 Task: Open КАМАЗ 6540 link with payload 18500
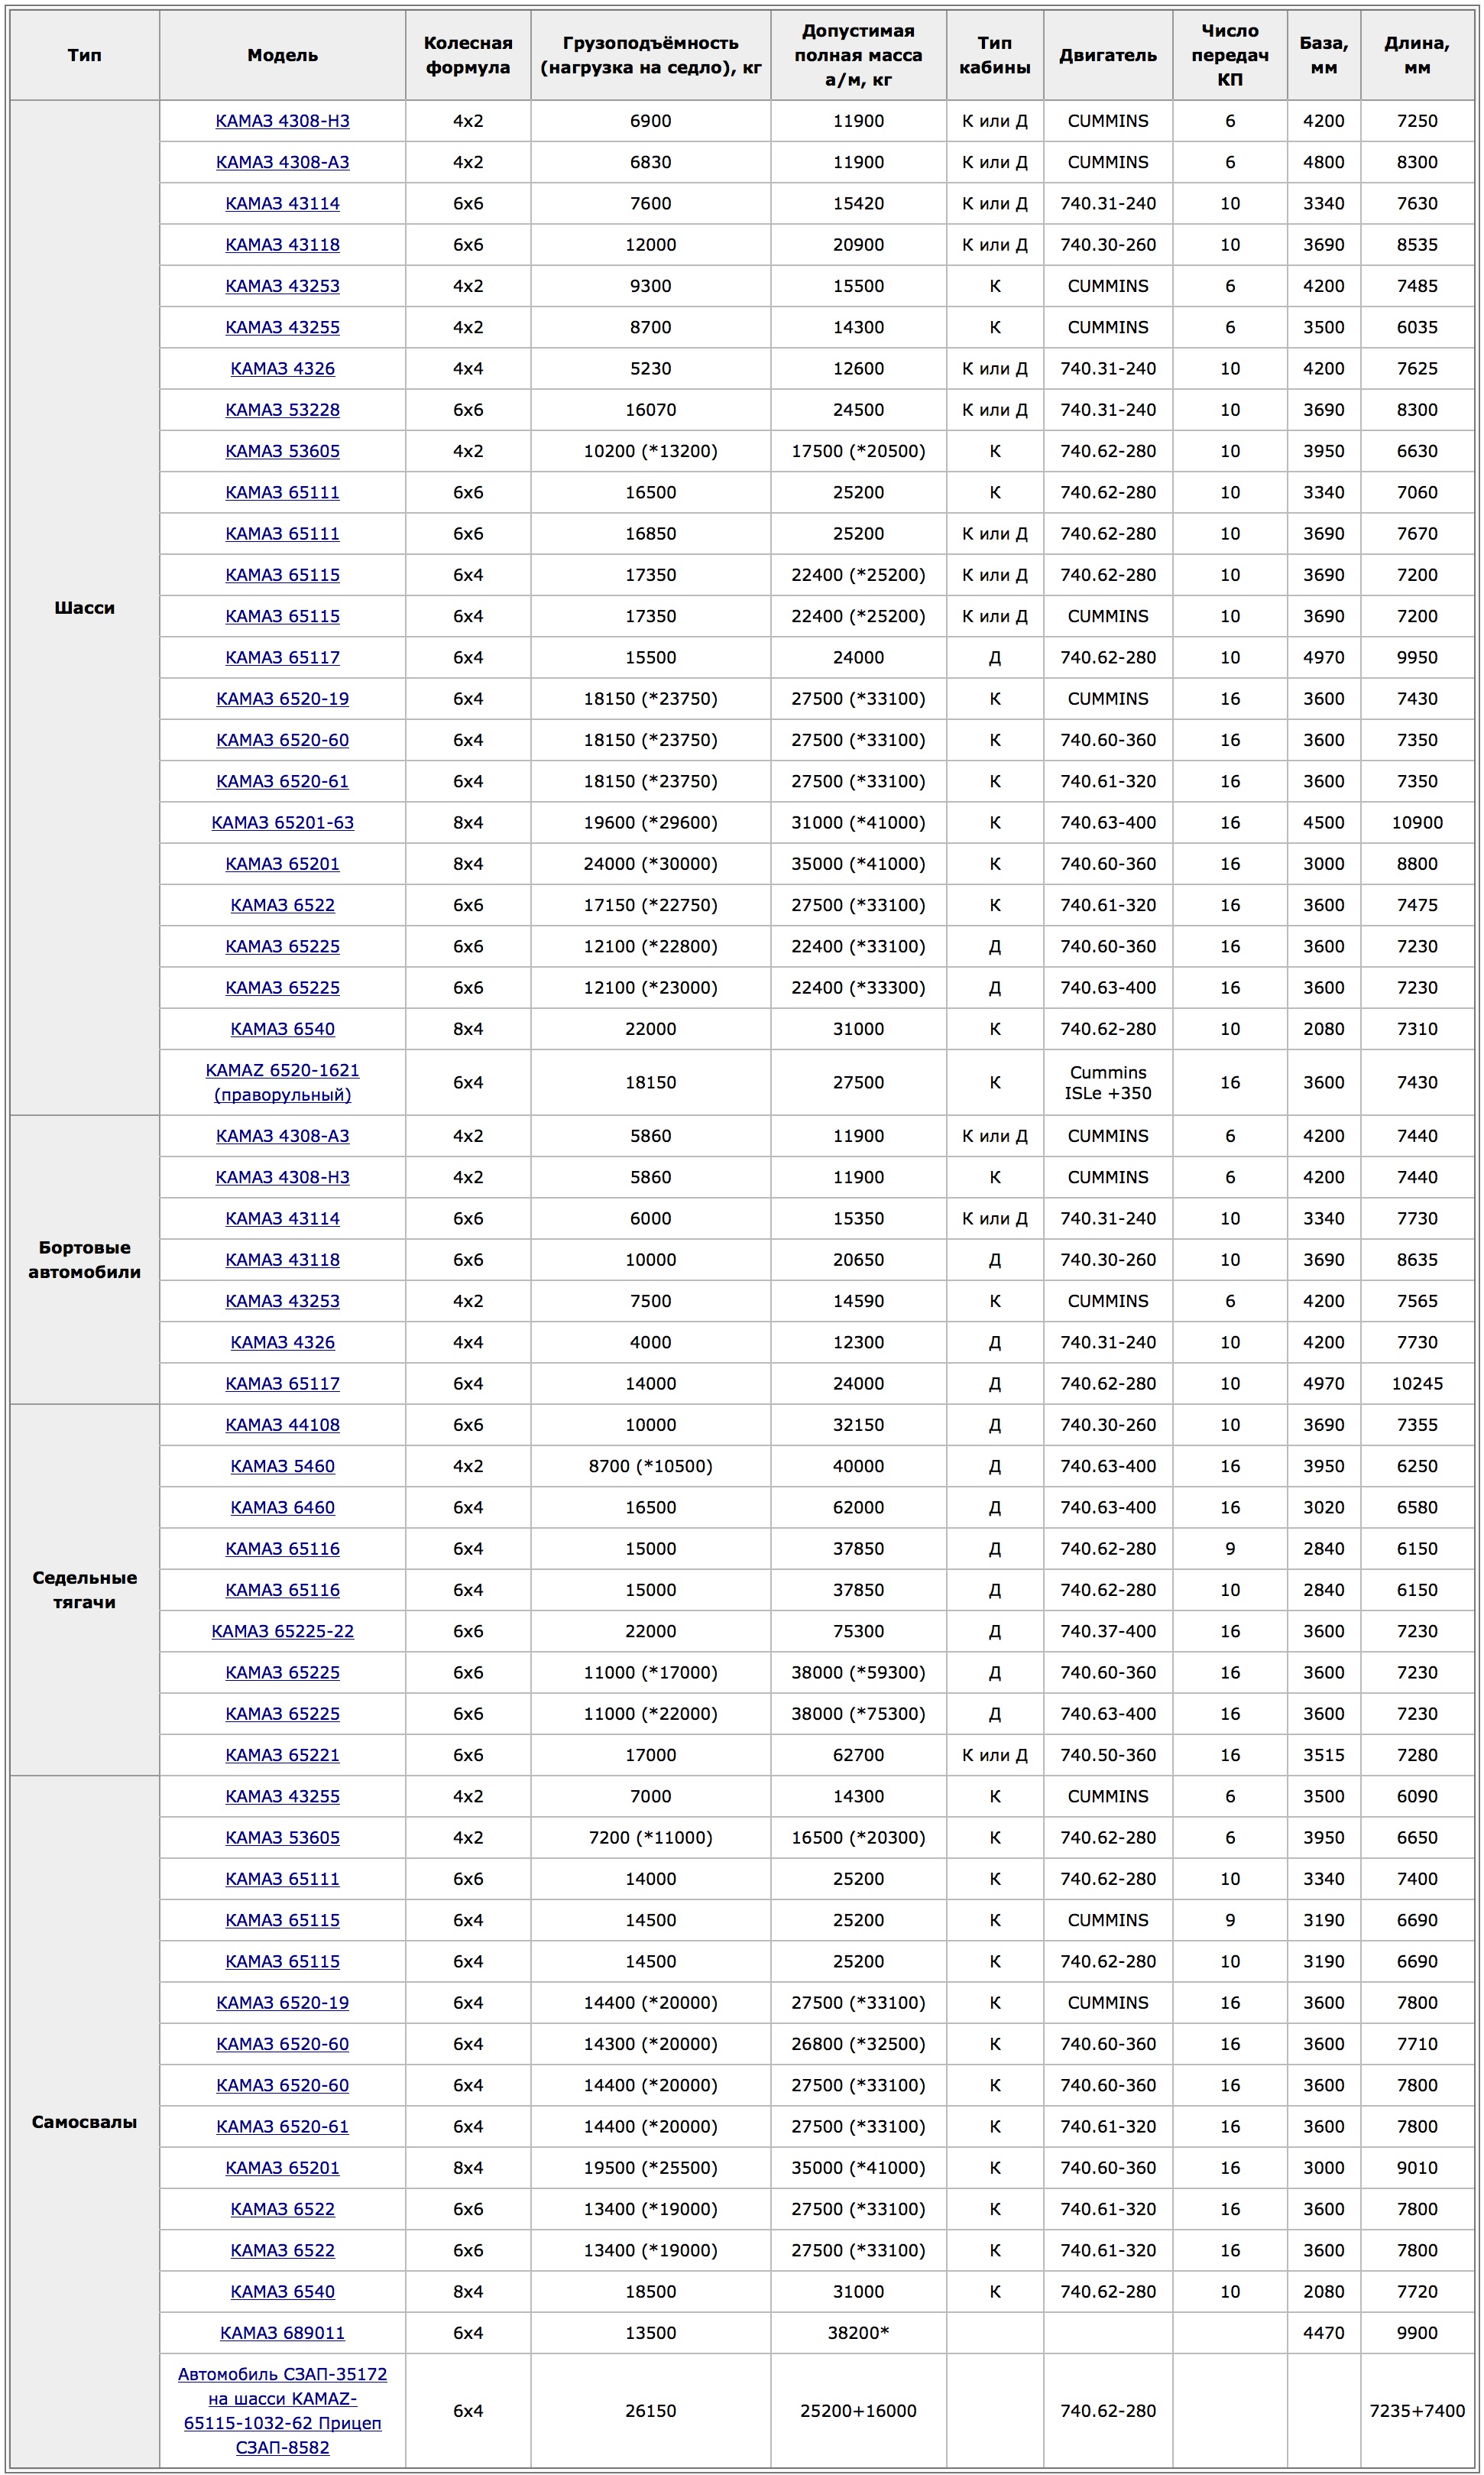[x=282, y=2292]
